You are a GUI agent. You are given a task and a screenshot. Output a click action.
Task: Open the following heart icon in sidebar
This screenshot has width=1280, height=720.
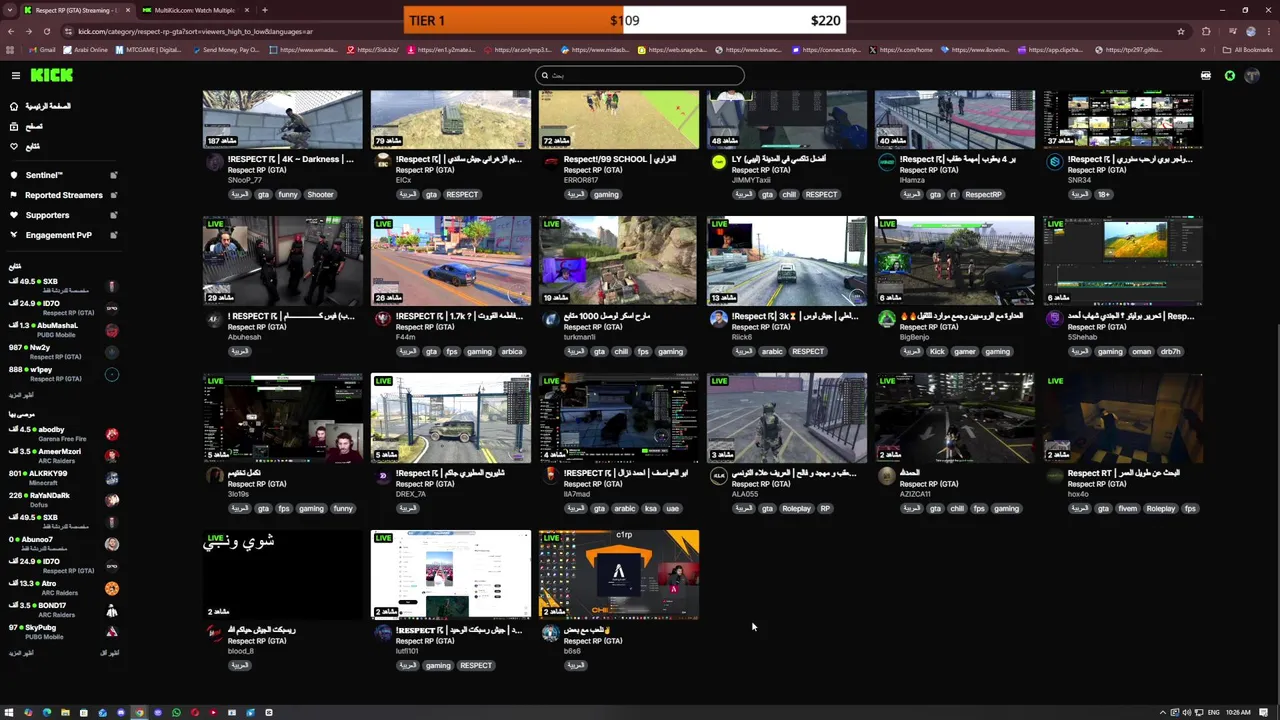pyautogui.click(x=14, y=146)
